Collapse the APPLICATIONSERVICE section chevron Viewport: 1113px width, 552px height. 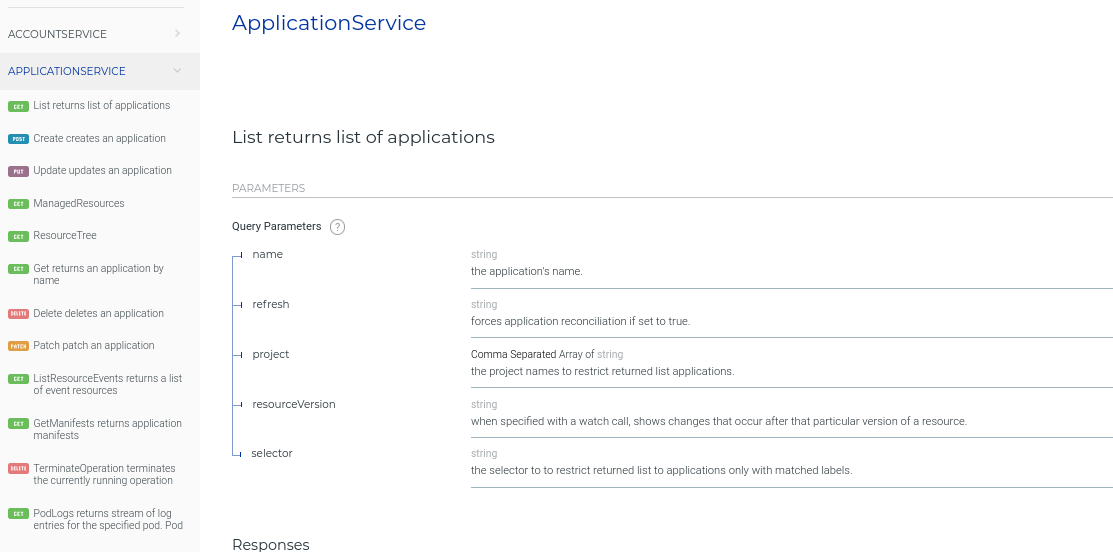point(177,71)
